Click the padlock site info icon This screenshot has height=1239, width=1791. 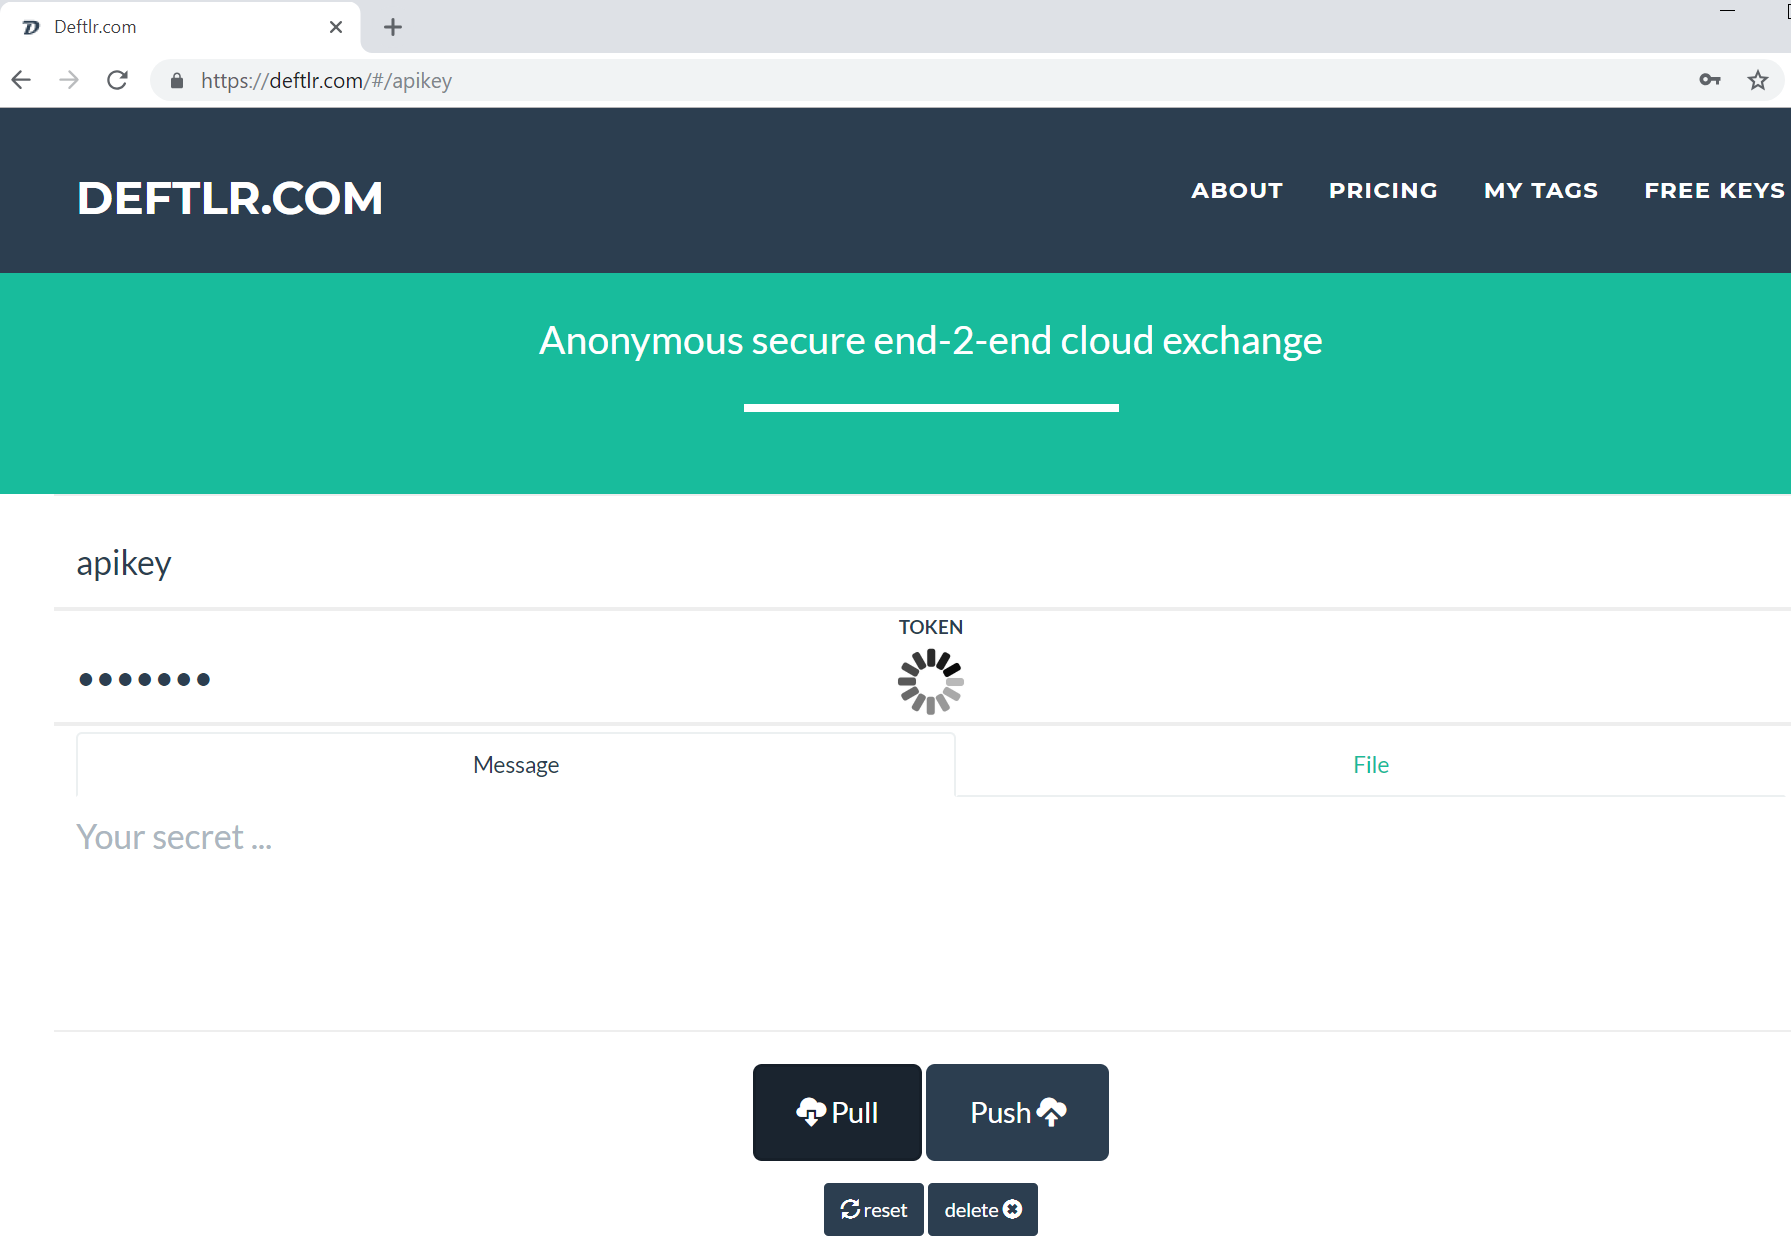177,81
